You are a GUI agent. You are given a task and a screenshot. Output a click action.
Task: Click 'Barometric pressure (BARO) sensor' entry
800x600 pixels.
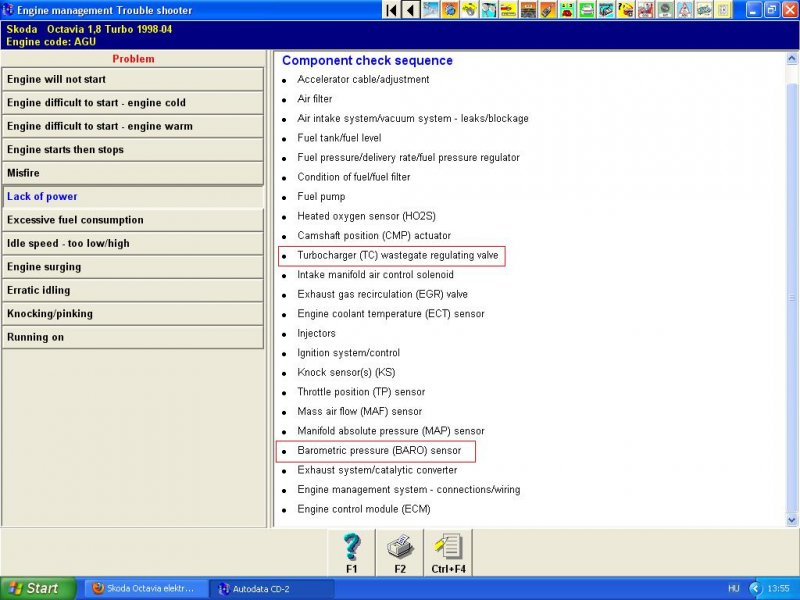(x=379, y=451)
